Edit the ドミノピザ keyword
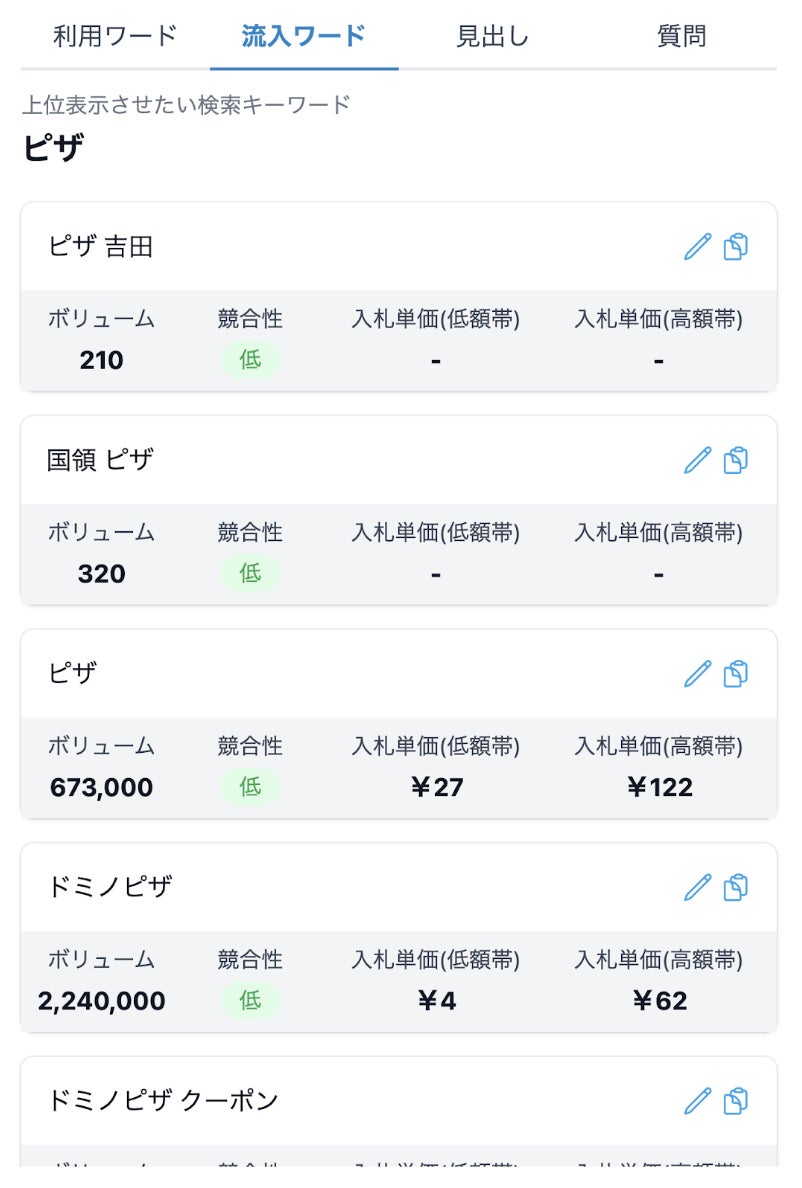The width and height of the screenshot is (802, 1188). (x=697, y=887)
